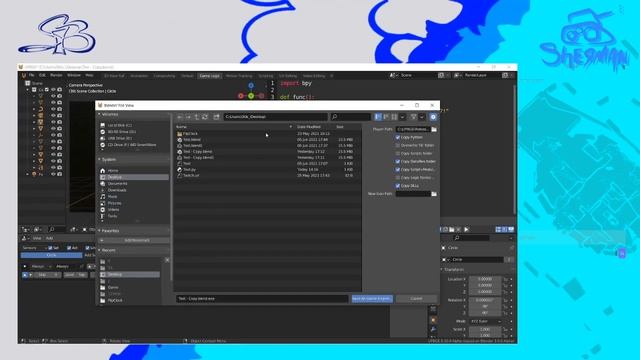Browse folder icon next to Player Path

pos(434,129)
